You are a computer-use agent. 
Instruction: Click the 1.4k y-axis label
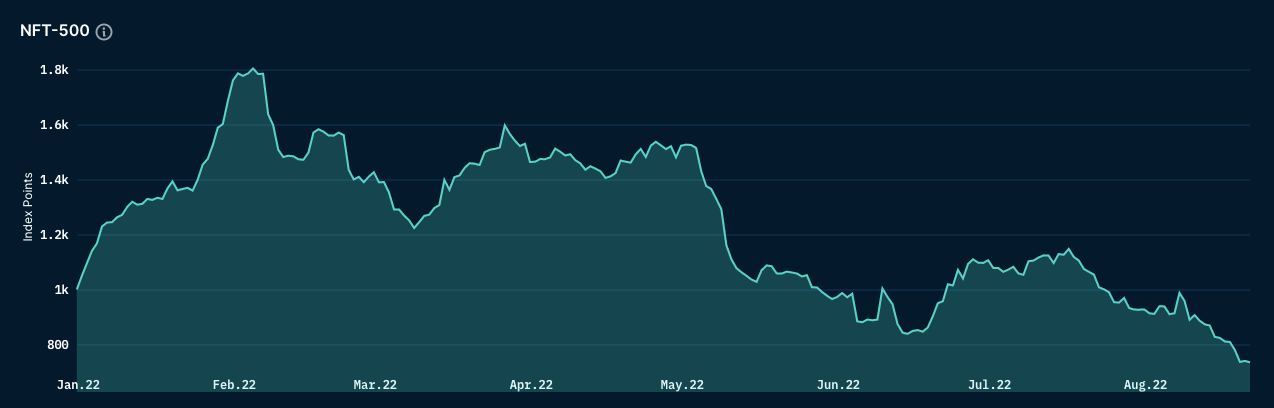point(54,180)
